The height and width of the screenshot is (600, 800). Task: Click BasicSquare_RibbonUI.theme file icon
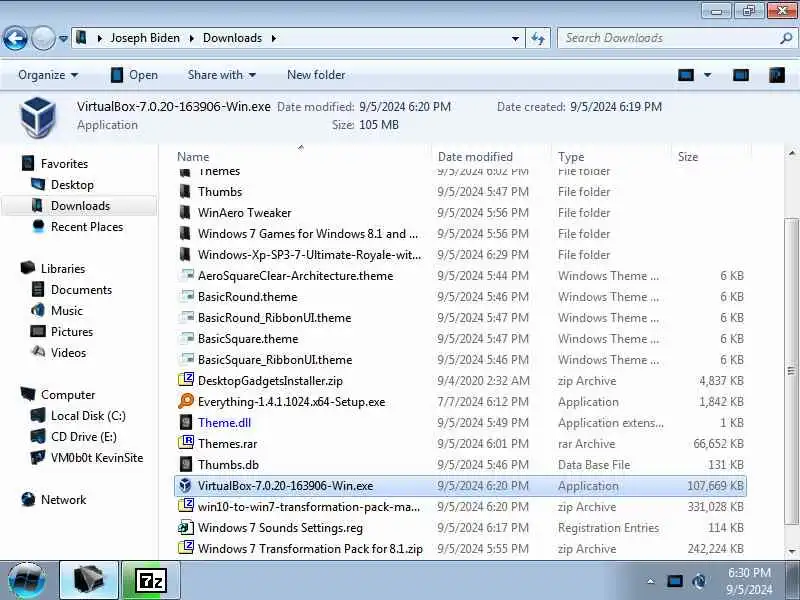(x=186, y=359)
